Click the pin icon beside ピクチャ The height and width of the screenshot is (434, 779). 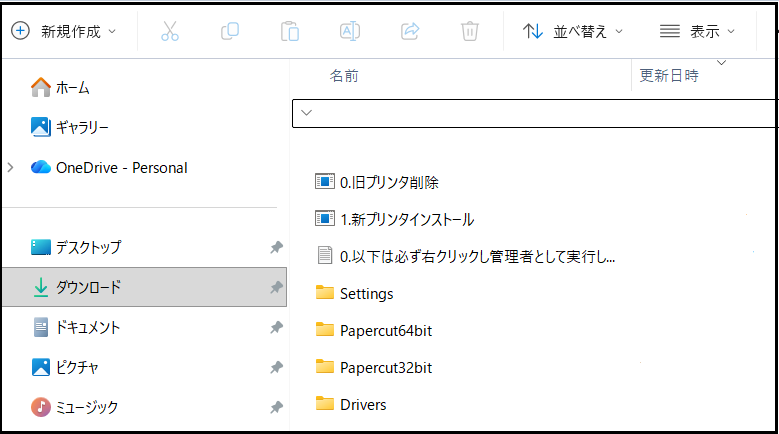(276, 367)
